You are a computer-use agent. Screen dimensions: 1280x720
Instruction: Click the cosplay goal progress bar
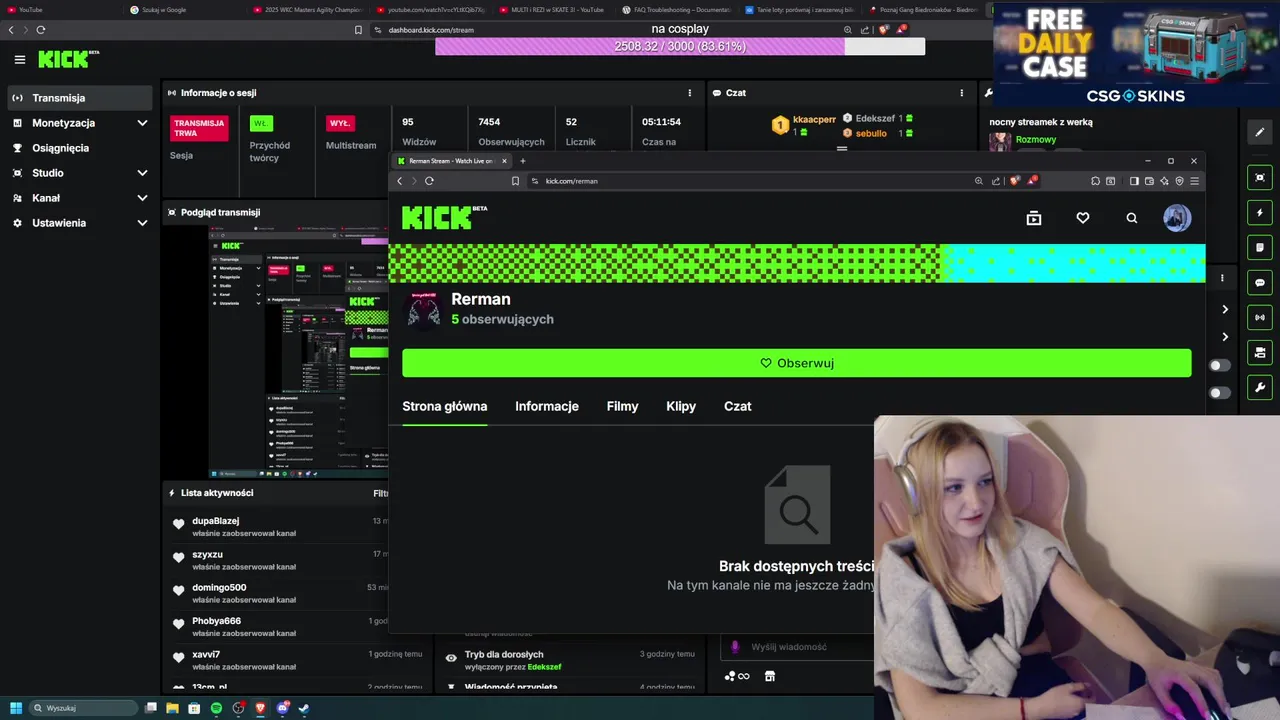tap(680, 46)
